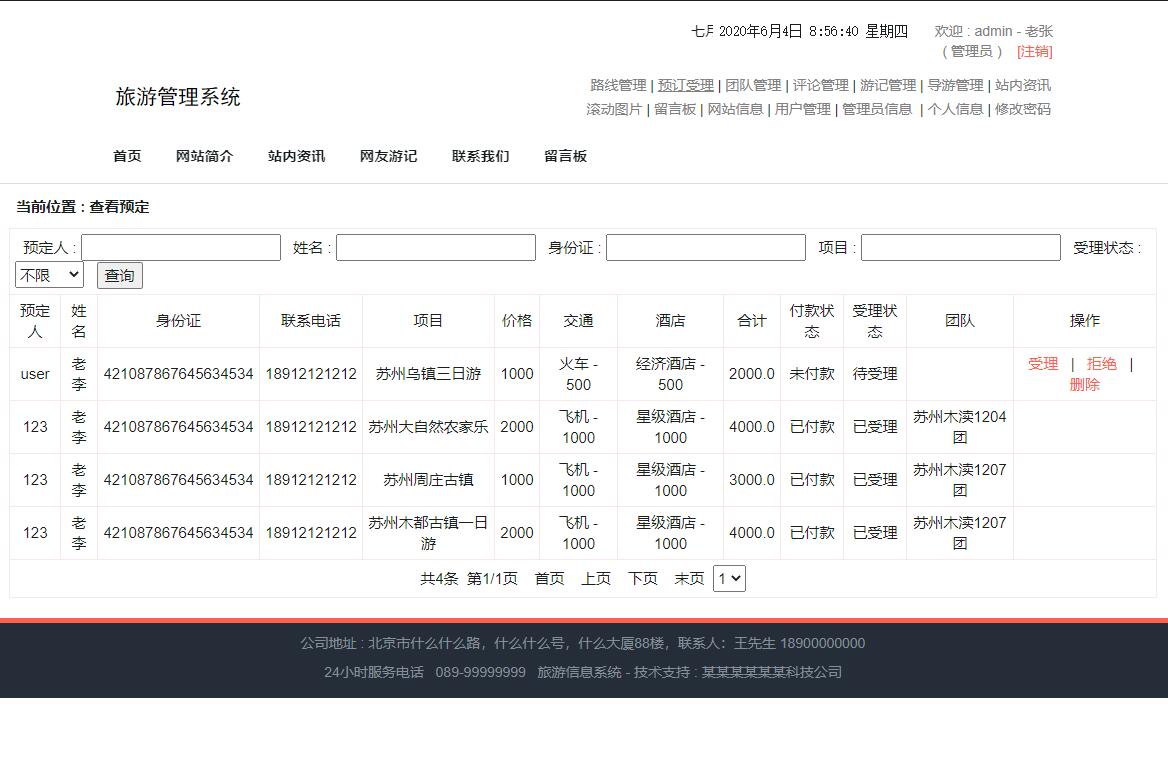Viewport: 1168px width, 762px height.
Task: Open 修改密码 to change password
Action: pos(1022,109)
